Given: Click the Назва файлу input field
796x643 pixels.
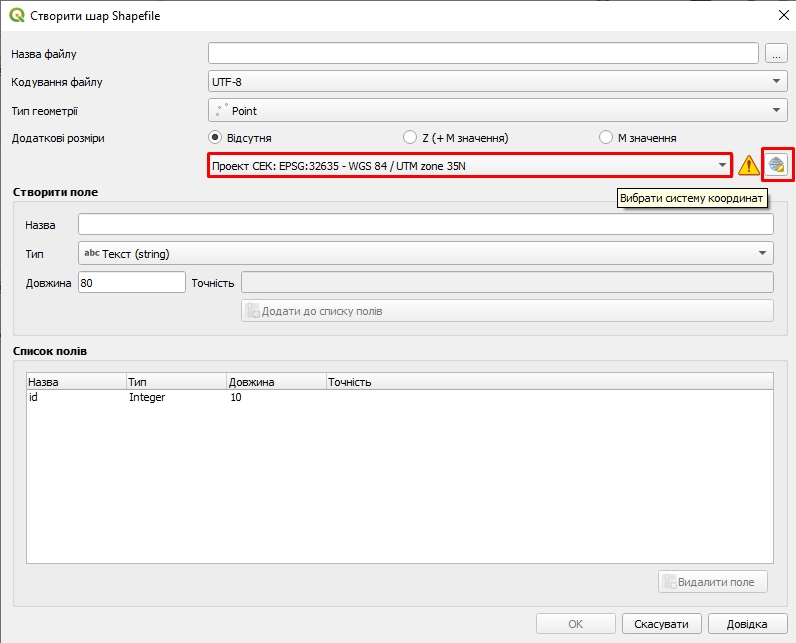Looking at the screenshot, I should 483,54.
